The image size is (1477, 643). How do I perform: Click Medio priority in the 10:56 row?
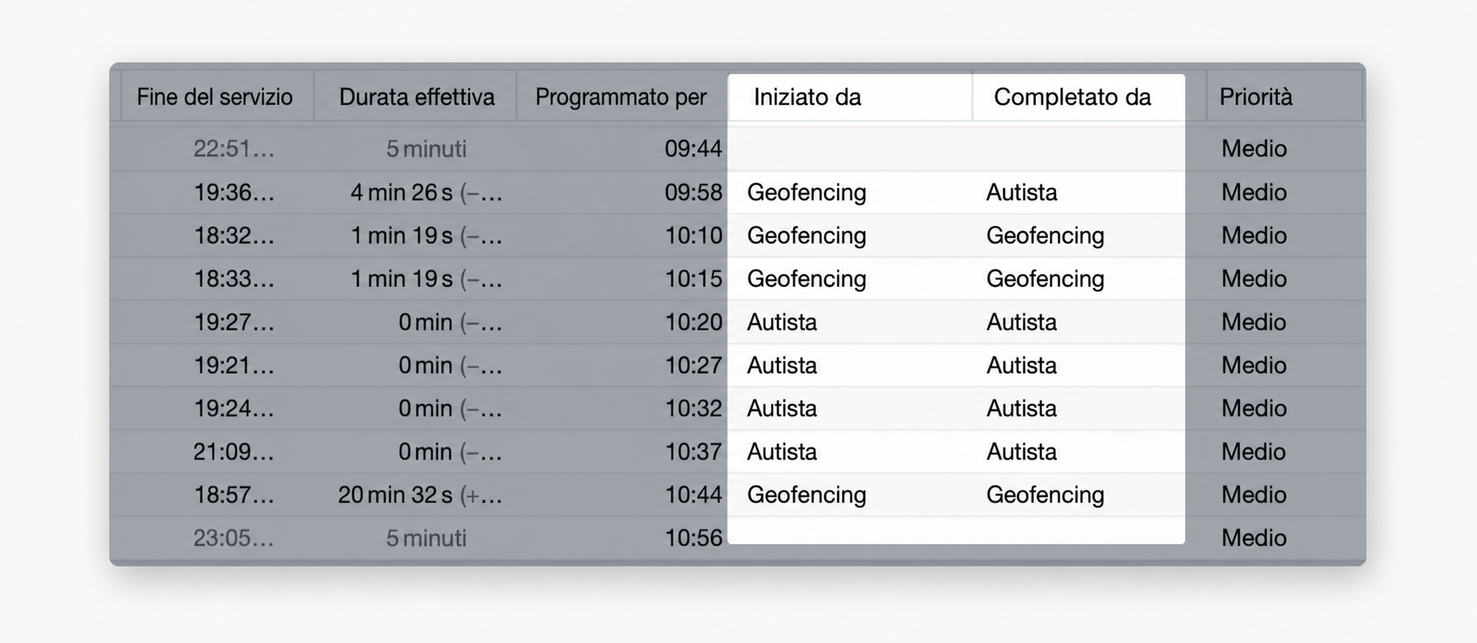pyautogui.click(x=1254, y=538)
